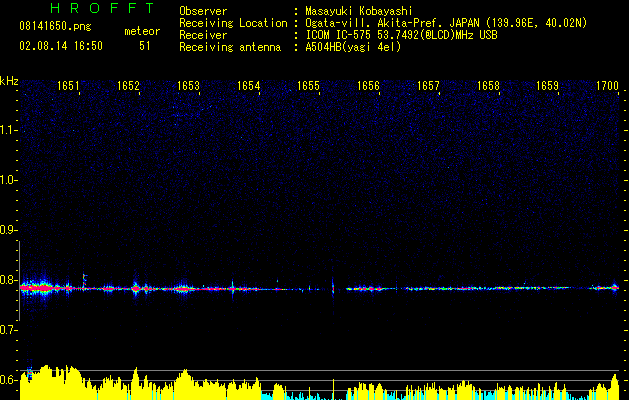This screenshot has width=629, height=400.
Task: Click the 1.0 kHz axis label
Action: pyautogui.click(x=8, y=181)
